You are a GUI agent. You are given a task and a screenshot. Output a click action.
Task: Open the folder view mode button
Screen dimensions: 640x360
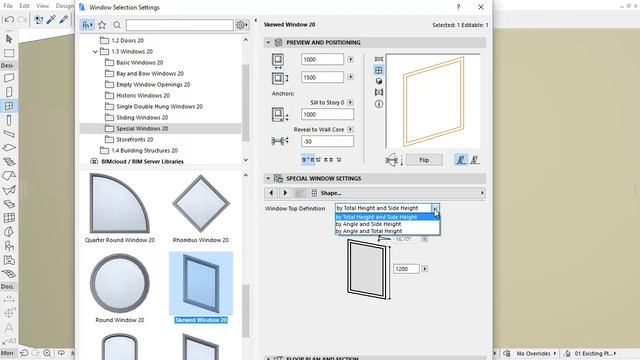pos(87,25)
